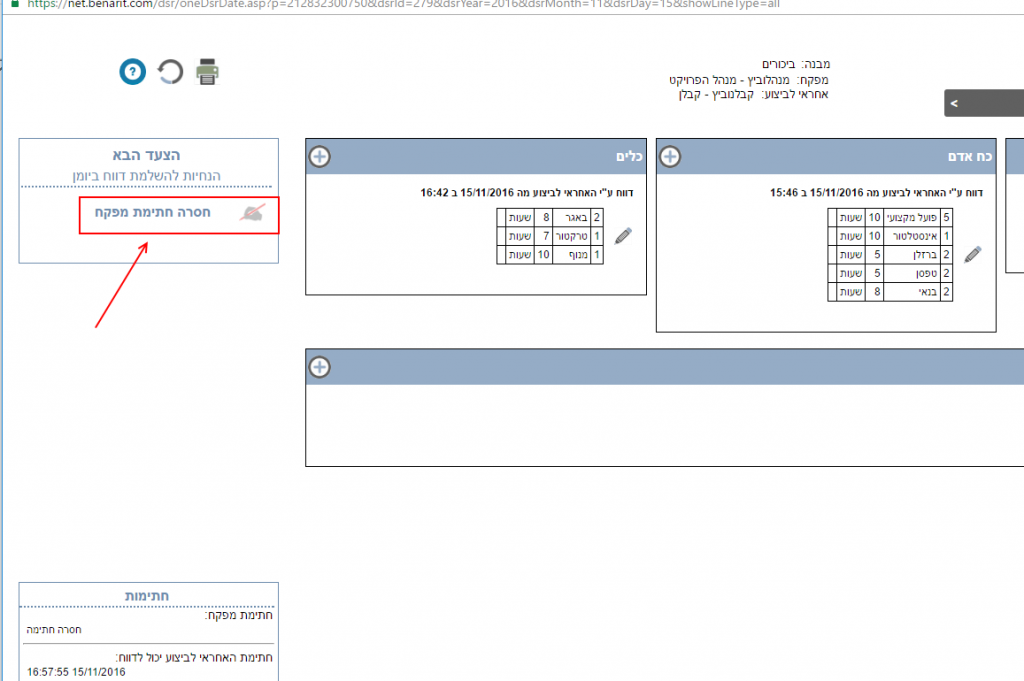Add new entry in כח אדם panel
1024x681 pixels.
(670, 157)
